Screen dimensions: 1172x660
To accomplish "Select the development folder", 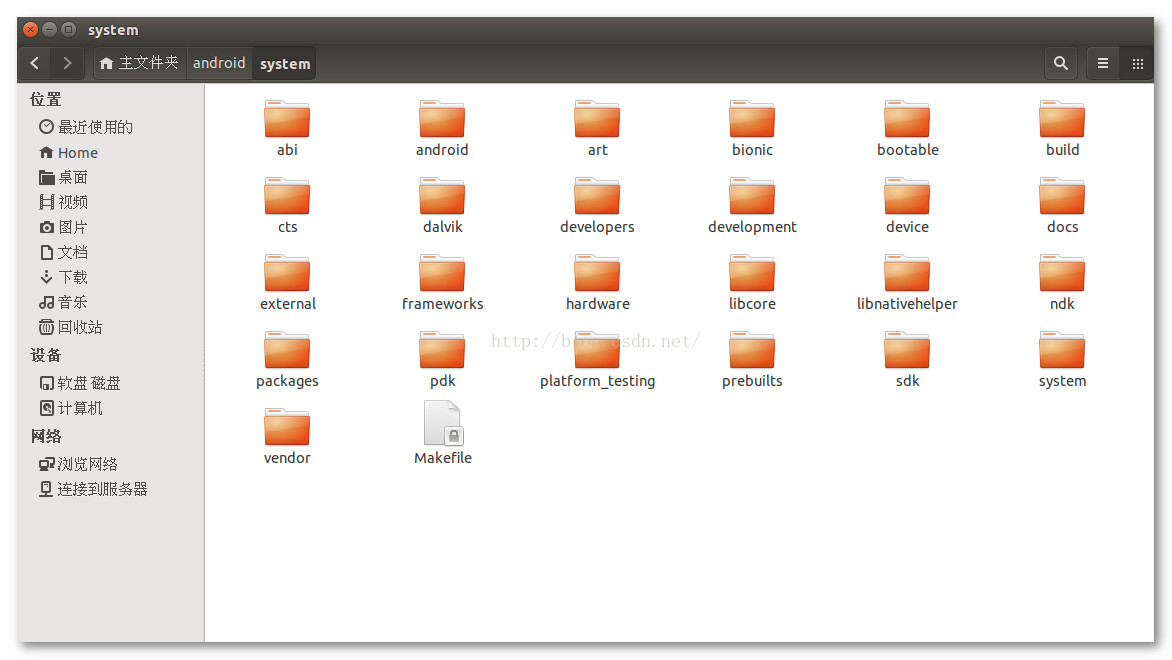I will click(752, 206).
